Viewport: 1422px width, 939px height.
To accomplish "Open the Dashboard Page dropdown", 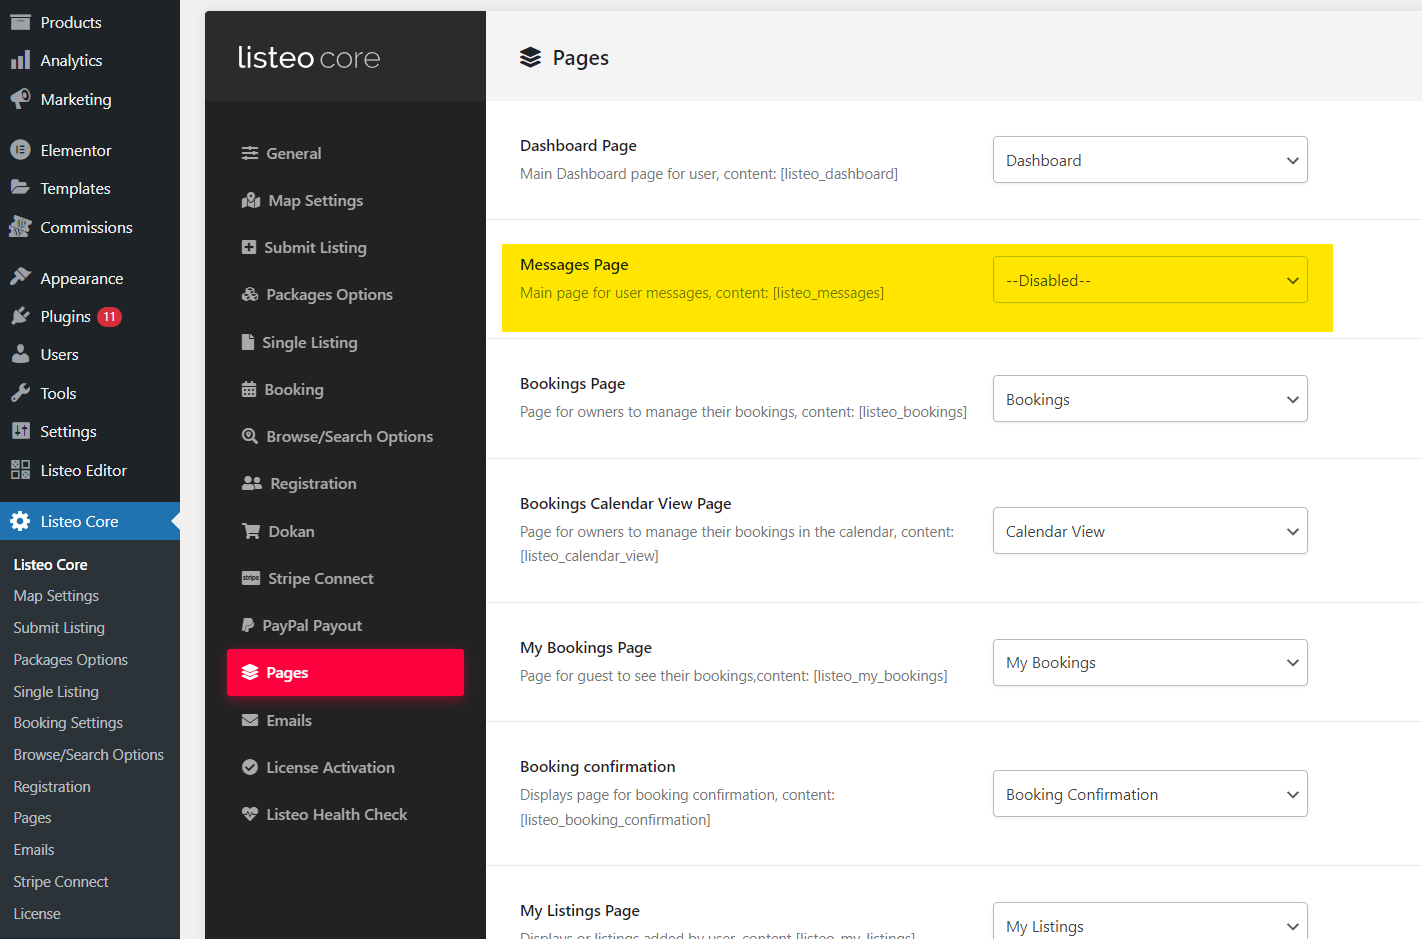I will (x=1149, y=160).
